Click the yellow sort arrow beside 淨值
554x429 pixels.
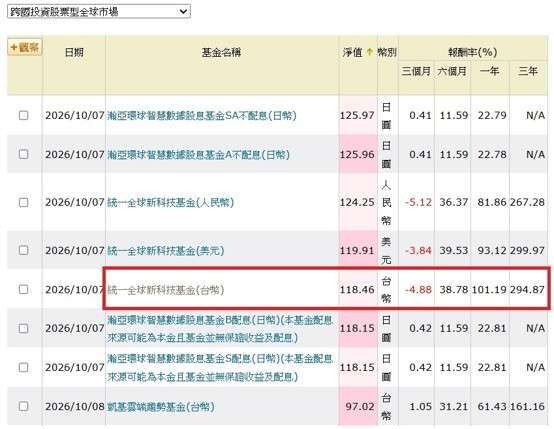tap(370, 52)
